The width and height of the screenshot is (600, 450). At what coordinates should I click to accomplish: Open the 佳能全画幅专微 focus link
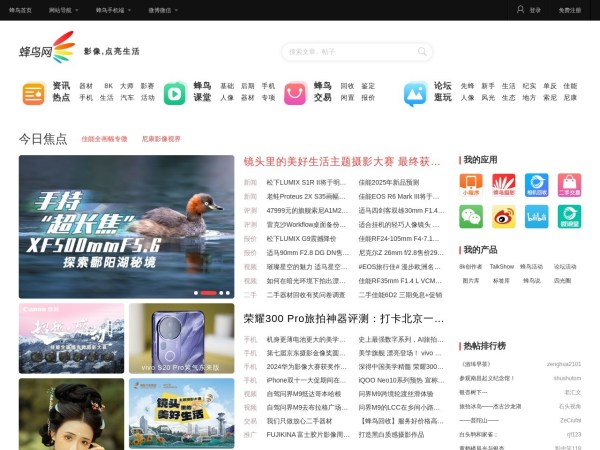104,139
